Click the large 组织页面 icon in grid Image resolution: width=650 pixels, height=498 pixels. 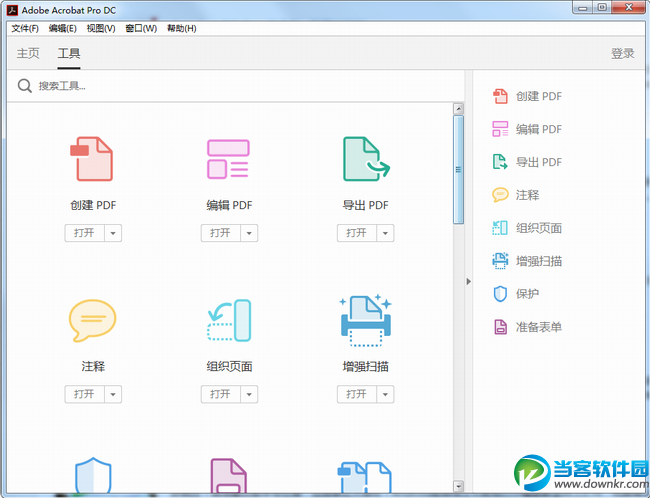coord(229,321)
